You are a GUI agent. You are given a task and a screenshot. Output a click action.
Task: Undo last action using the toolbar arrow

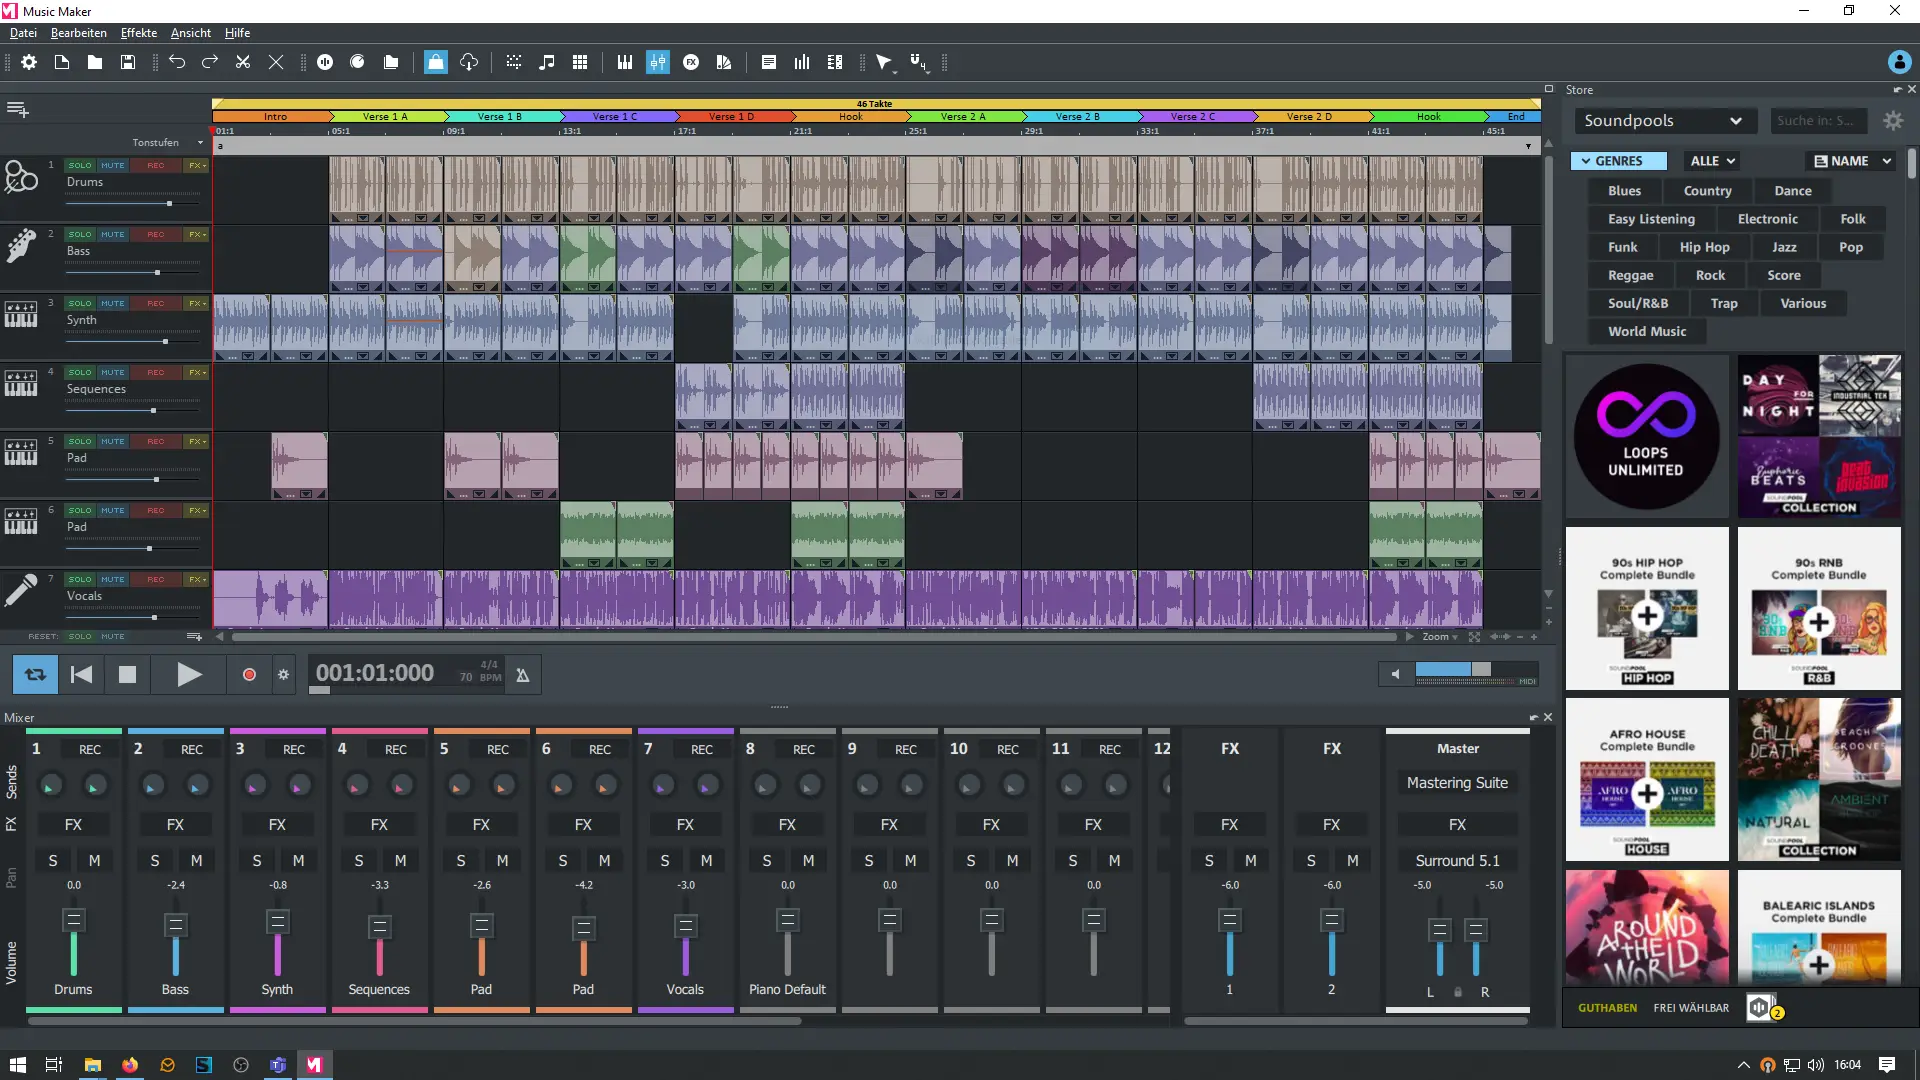coord(178,62)
